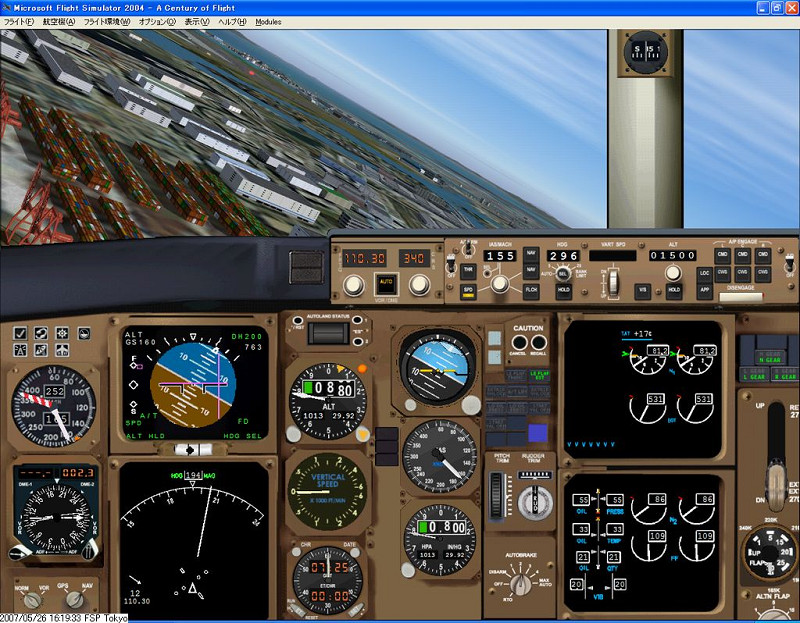Open the 航空機(A) menu
This screenshot has height=623, width=800.
click(x=59, y=22)
